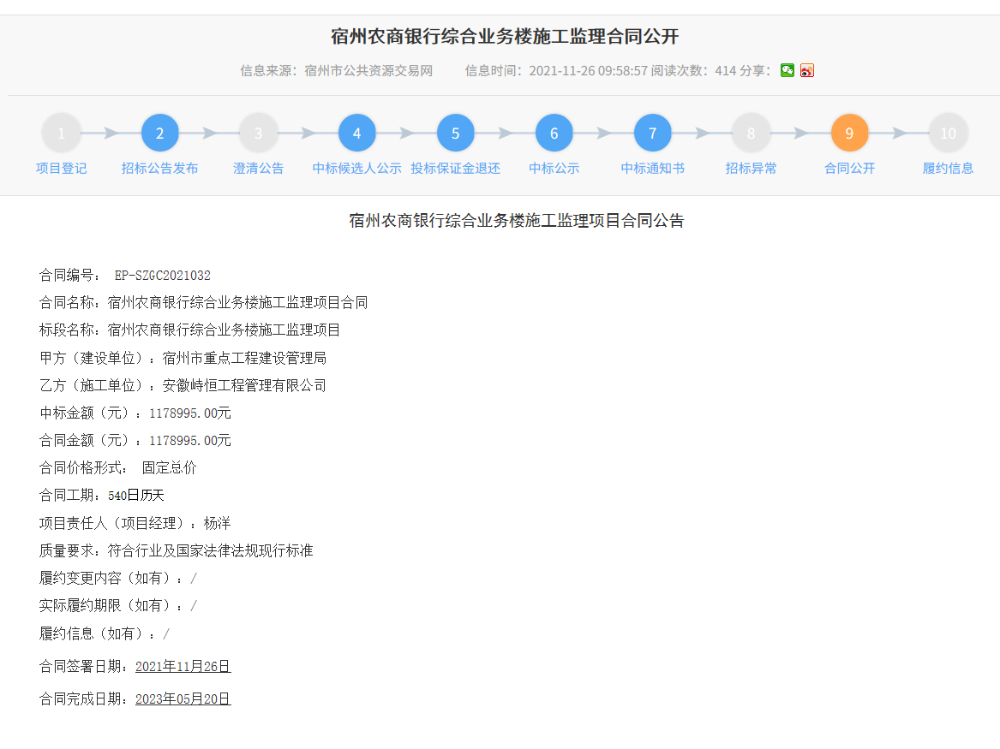Click step 3 circle 澄清公告
Screen dimensions: 1000x749
pyautogui.click(x=258, y=133)
